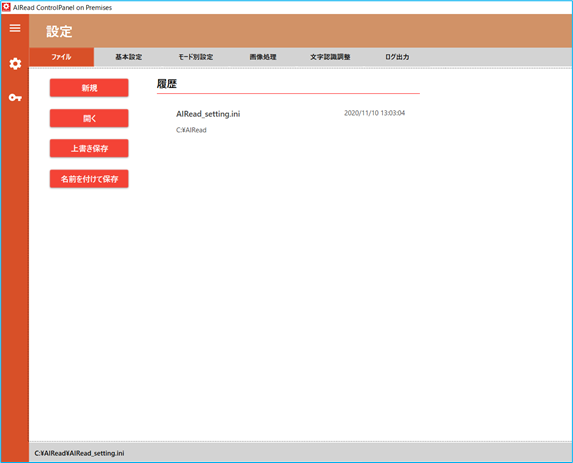Viewport: 573px width, 463px height.
Task: Open the モード別設定 tab
Action: point(196,57)
